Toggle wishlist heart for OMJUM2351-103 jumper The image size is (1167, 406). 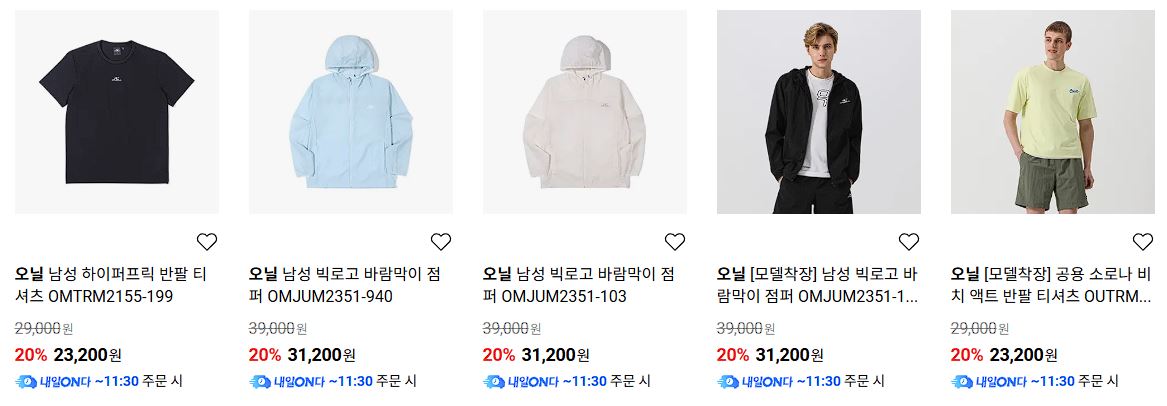click(674, 242)
